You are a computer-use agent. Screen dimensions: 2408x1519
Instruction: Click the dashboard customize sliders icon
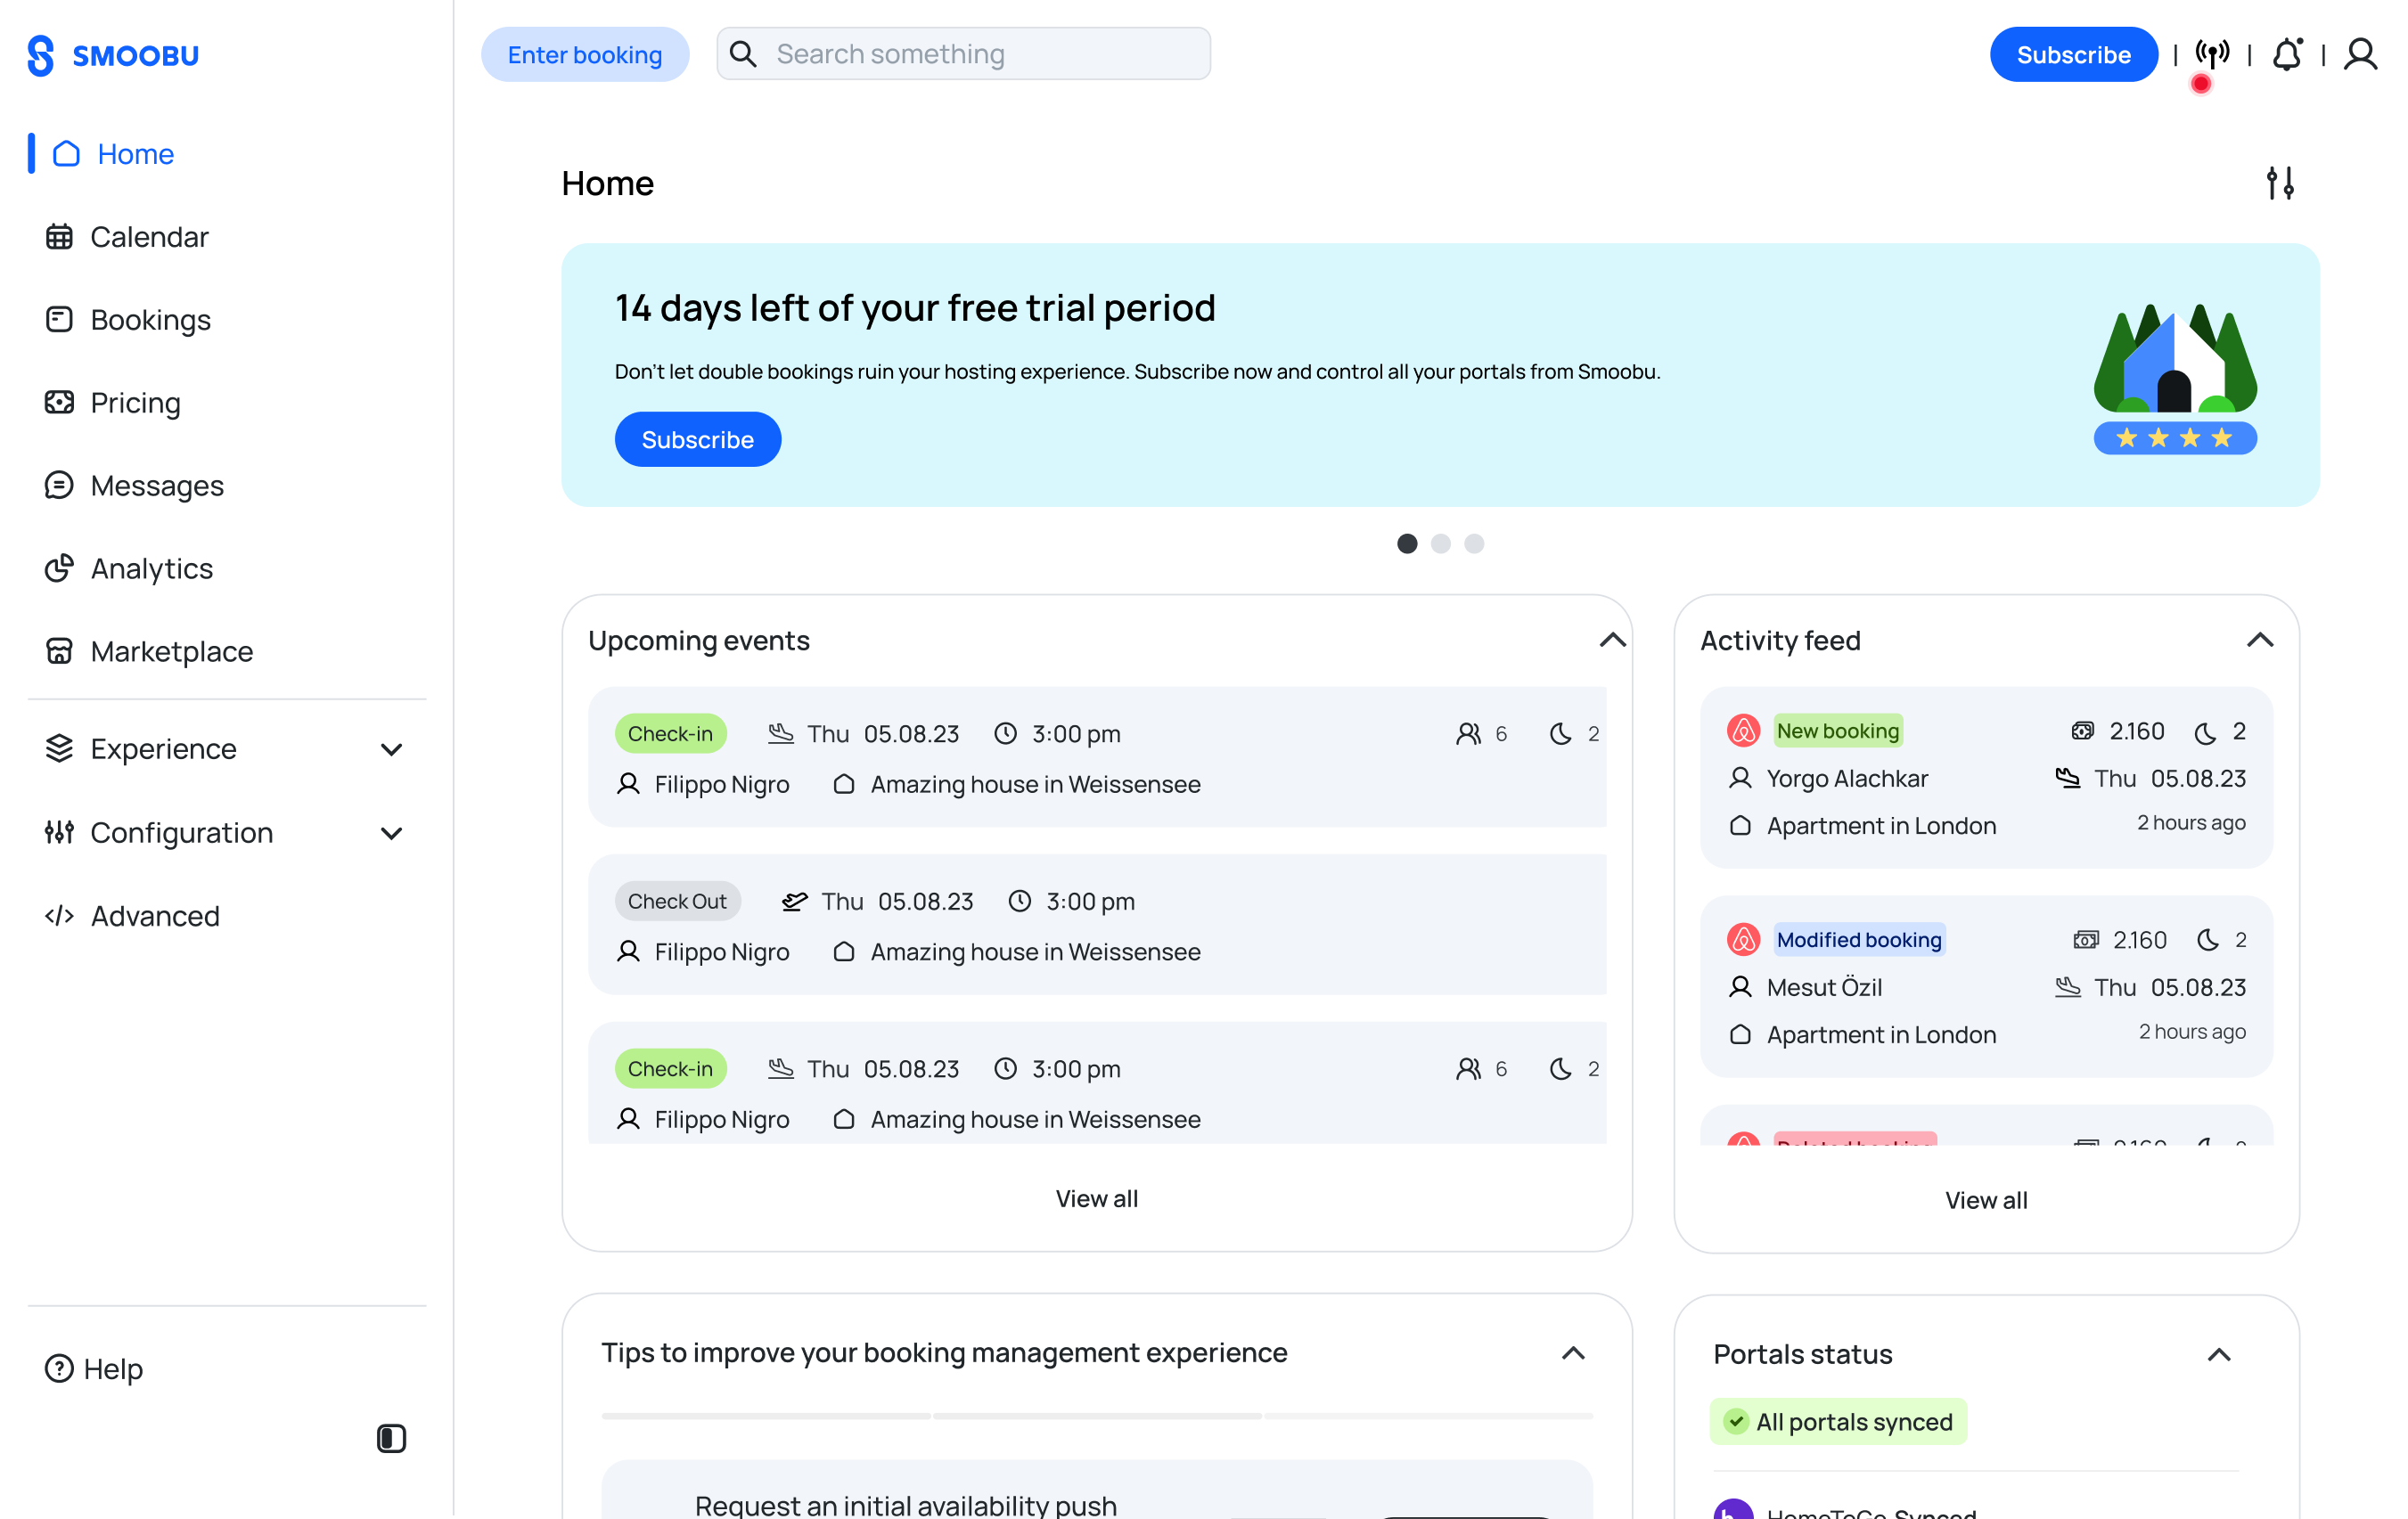tap(2280, 183)
